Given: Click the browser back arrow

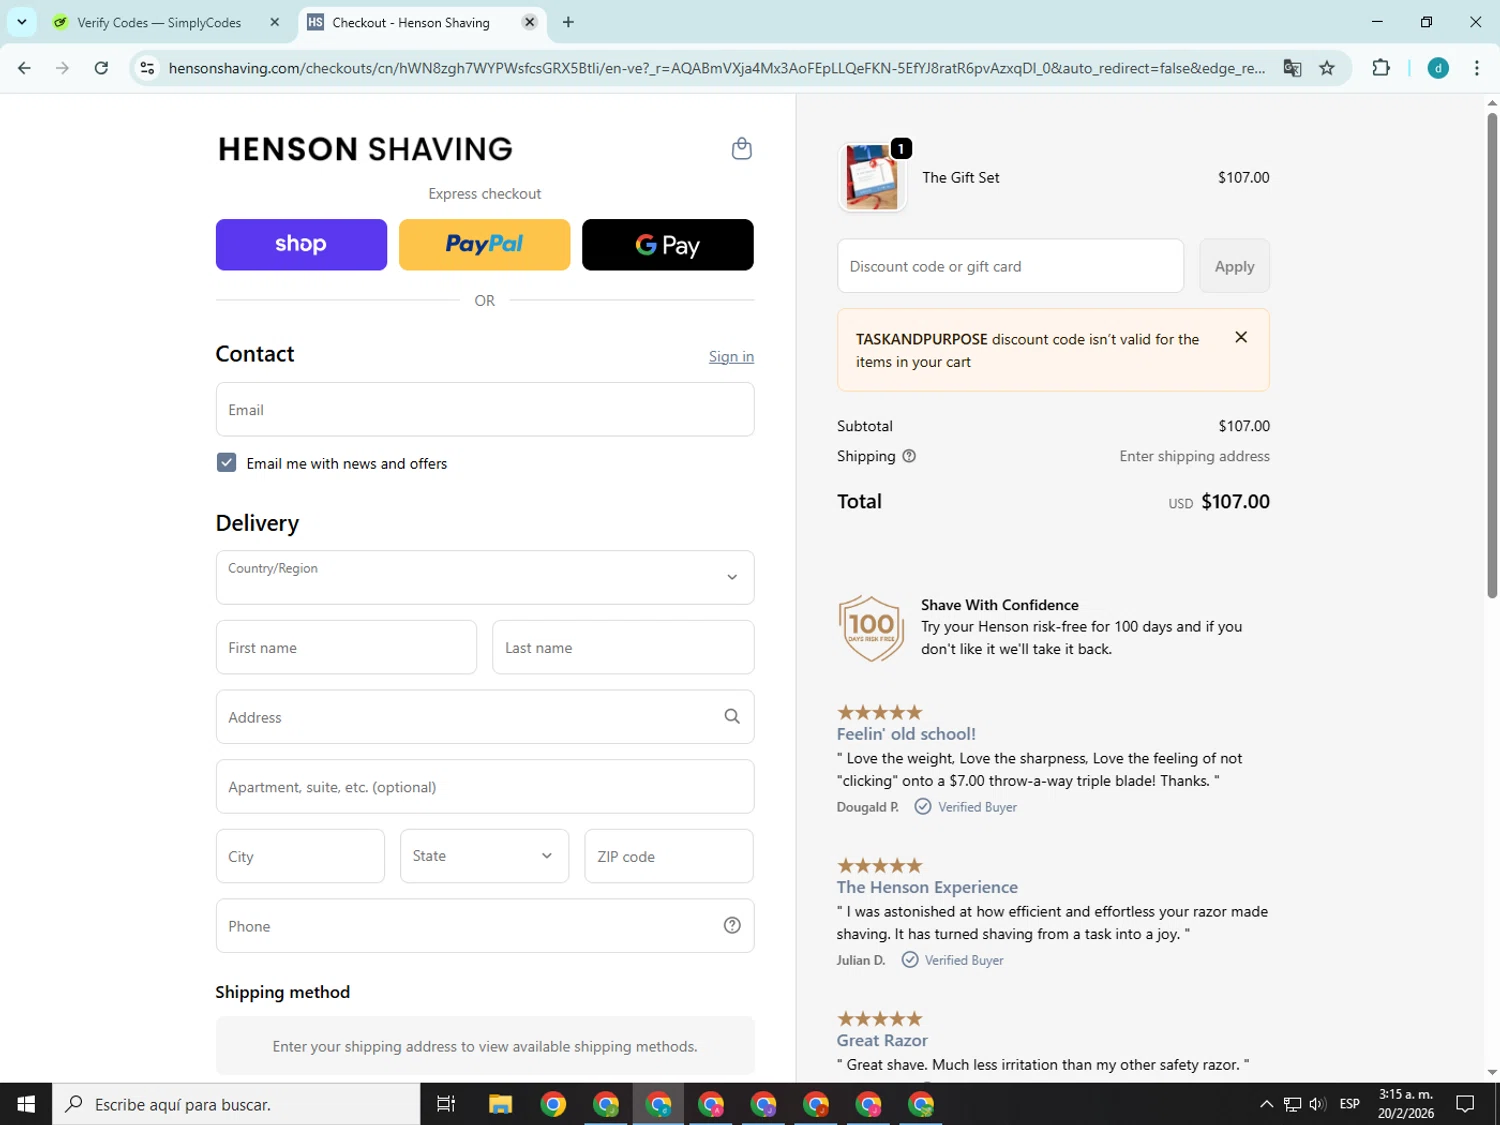Looking at the screenshot, I should tap(24, 68).
